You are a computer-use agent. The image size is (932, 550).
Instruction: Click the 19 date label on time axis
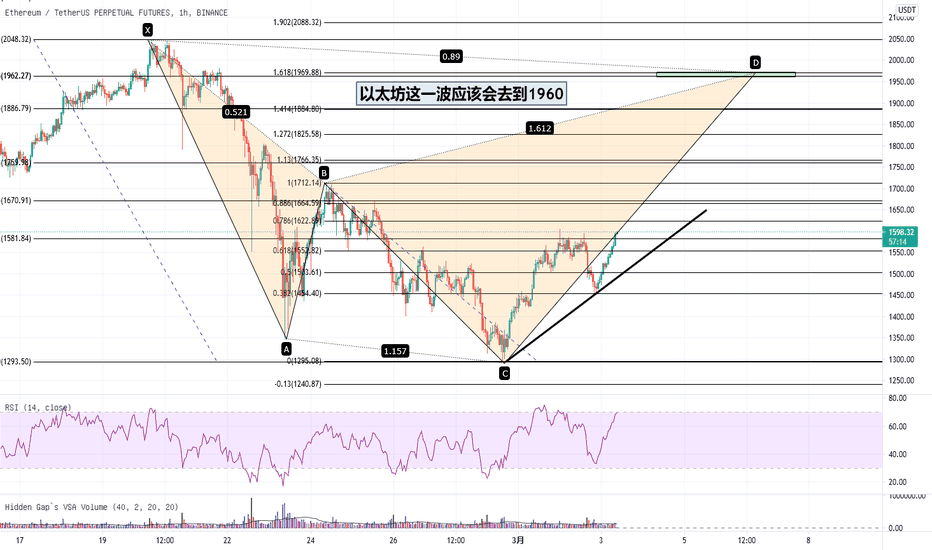coord(102,540)
